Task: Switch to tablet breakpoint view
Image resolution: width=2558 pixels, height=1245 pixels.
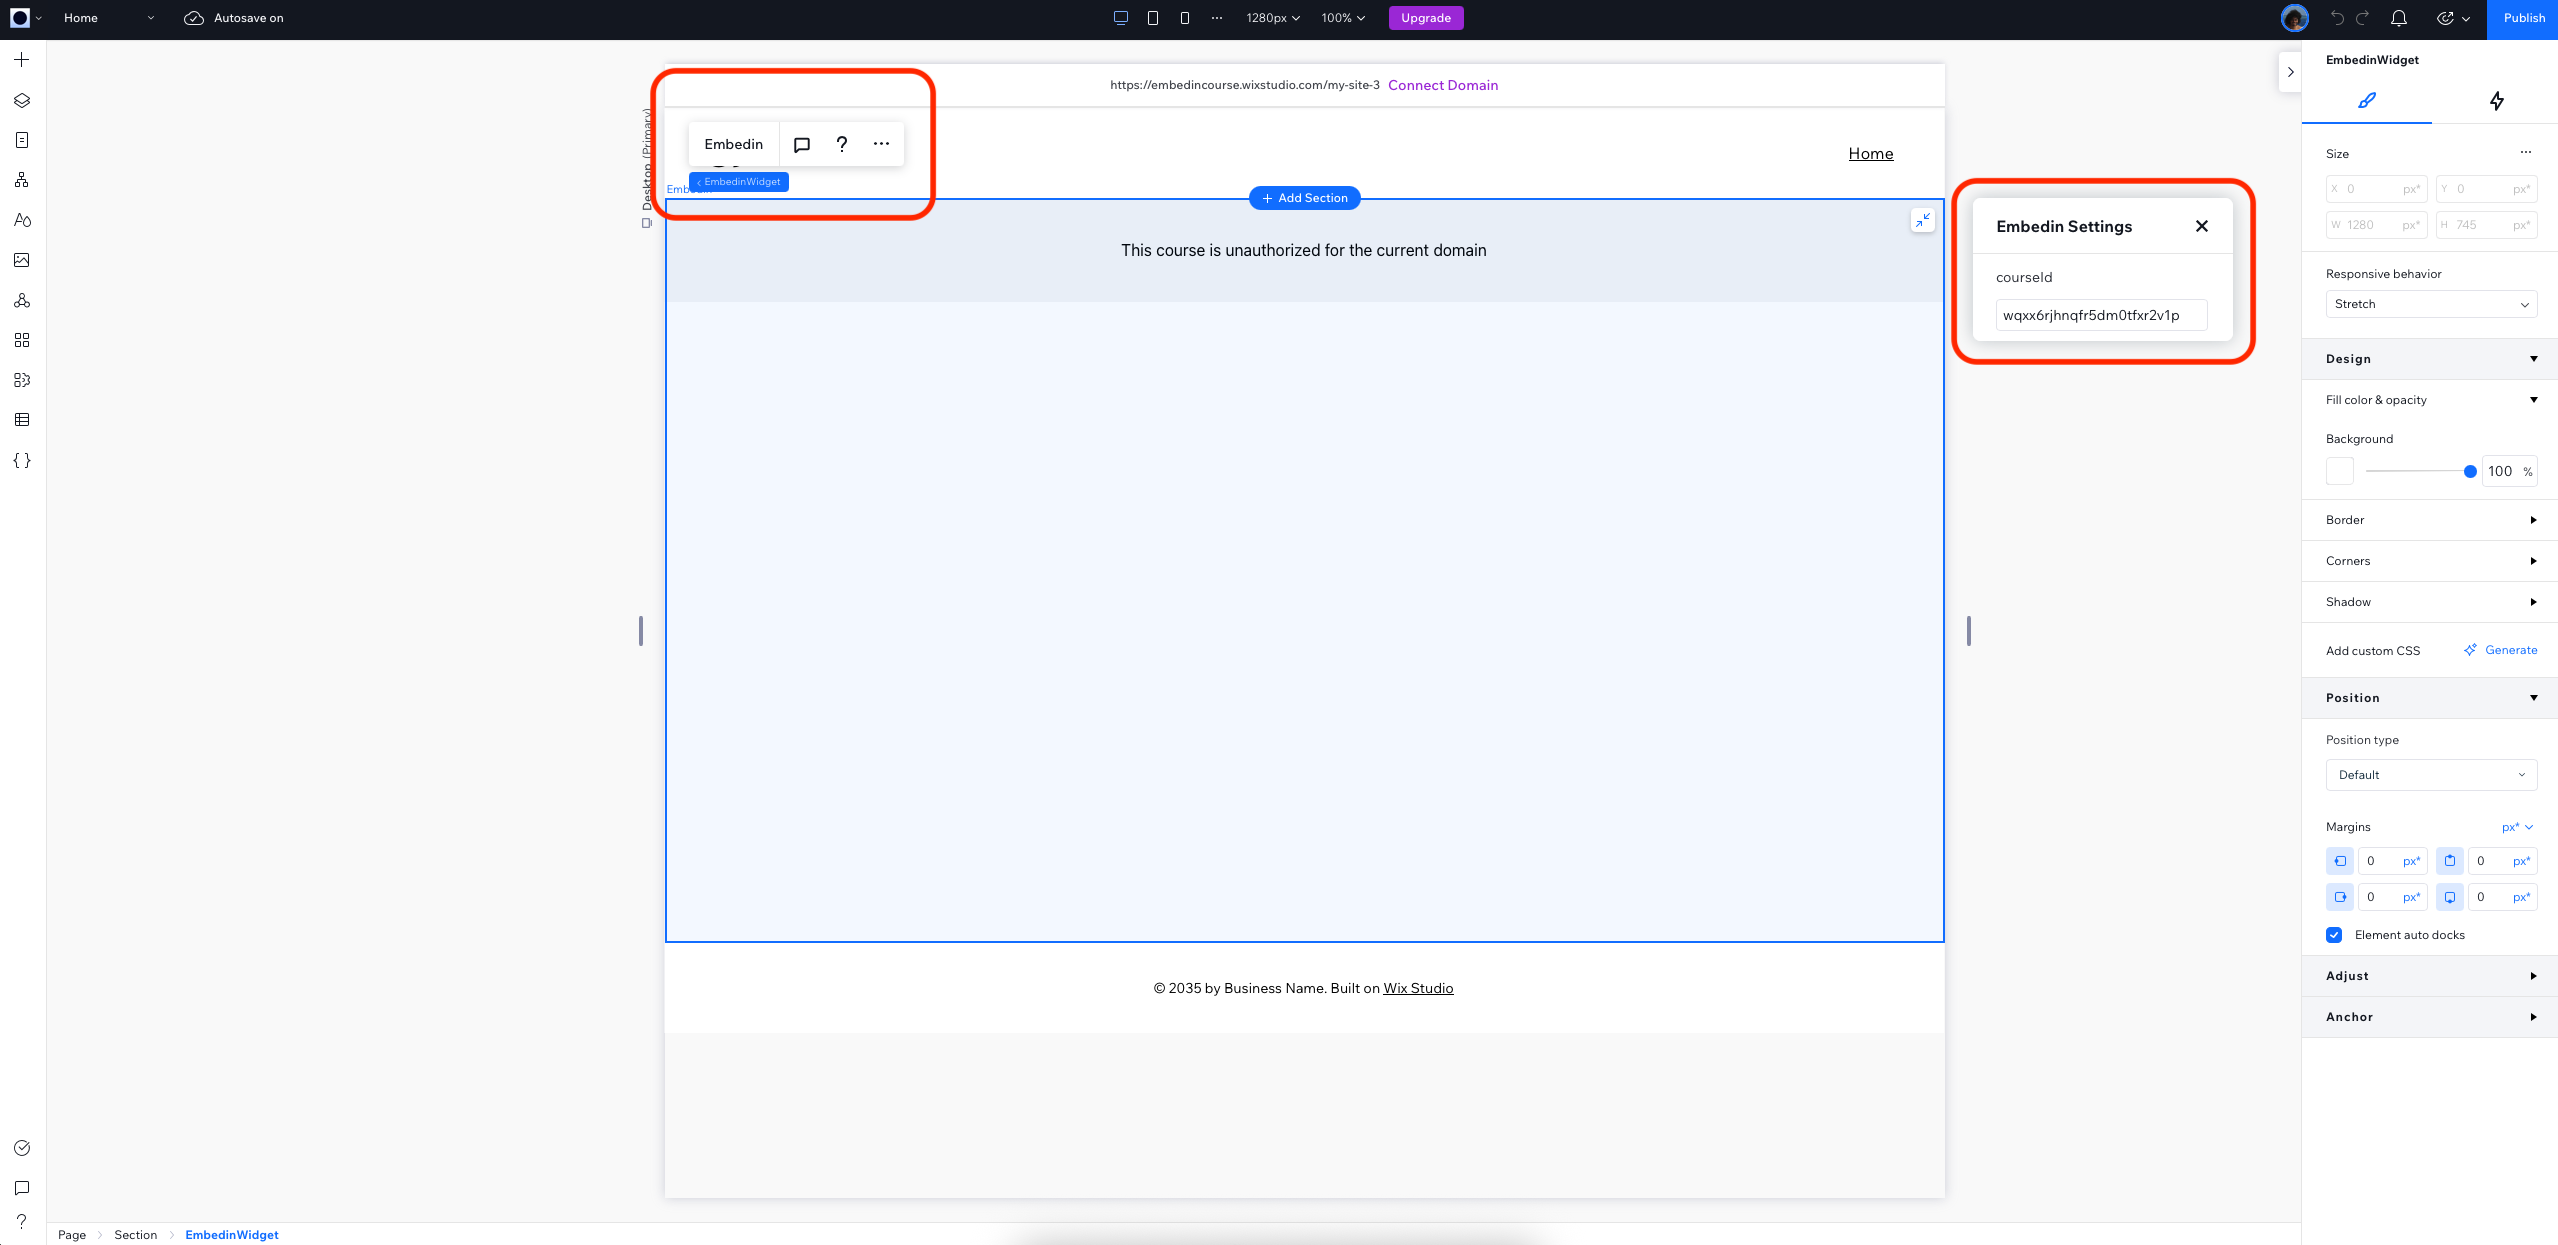Action: [1153, 17]
